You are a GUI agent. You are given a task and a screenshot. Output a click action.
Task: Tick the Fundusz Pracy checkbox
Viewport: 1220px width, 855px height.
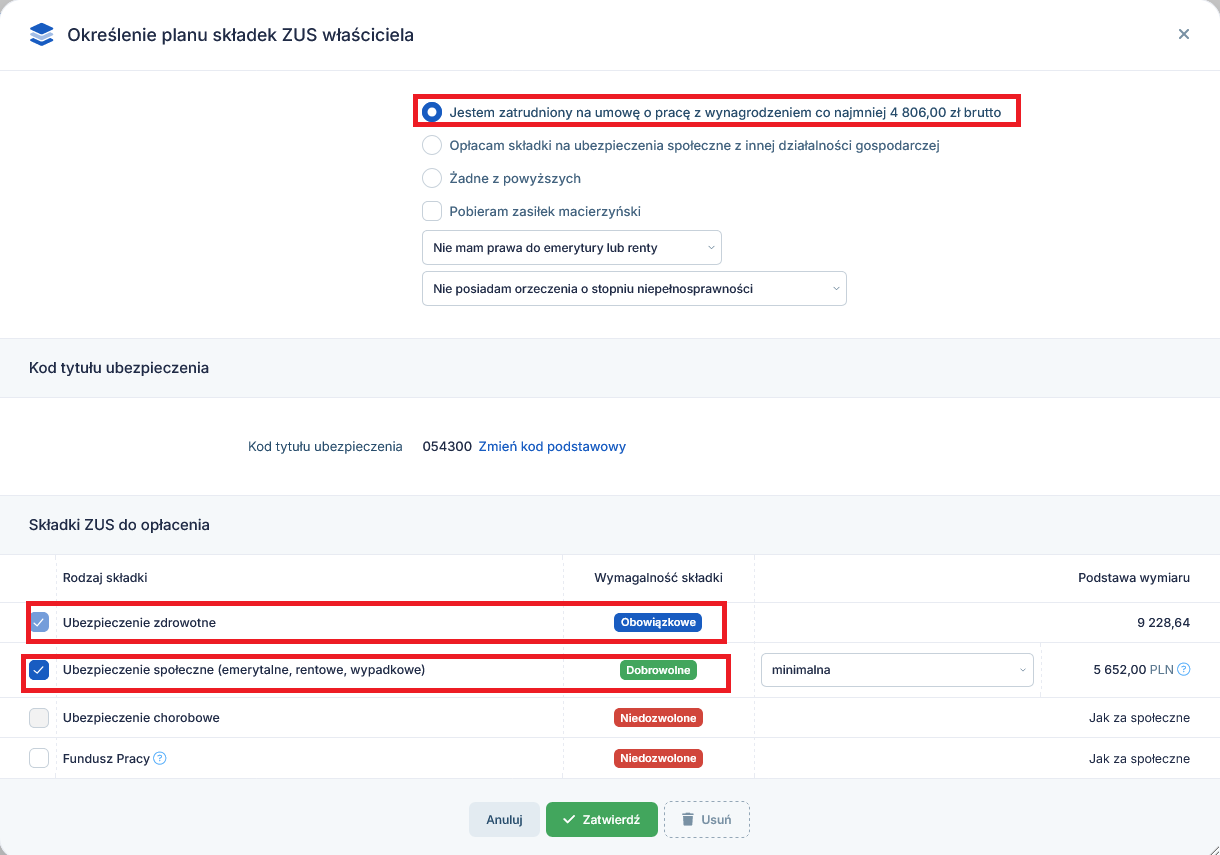coord(39,758)
